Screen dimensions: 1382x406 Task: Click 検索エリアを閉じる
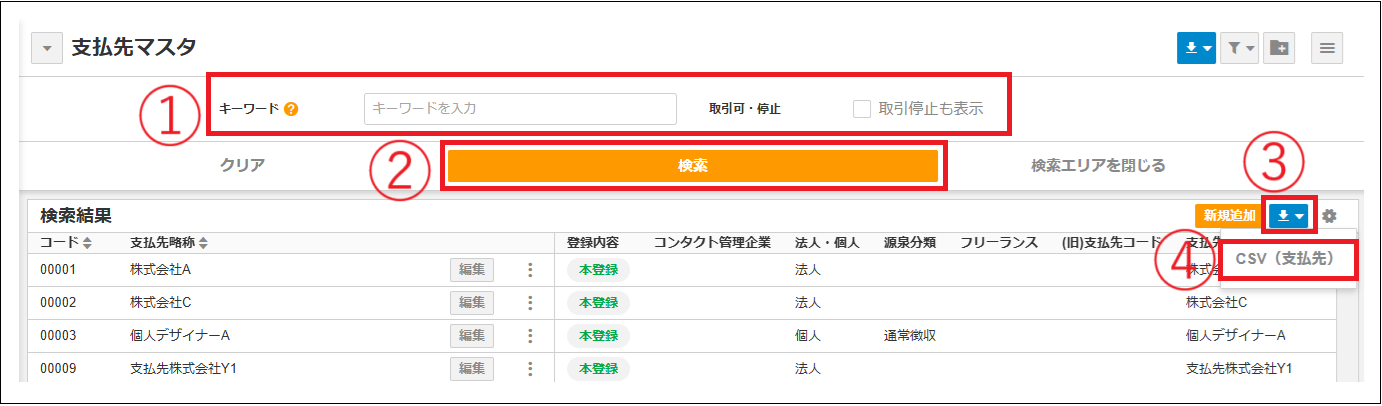pos(1098,165)
